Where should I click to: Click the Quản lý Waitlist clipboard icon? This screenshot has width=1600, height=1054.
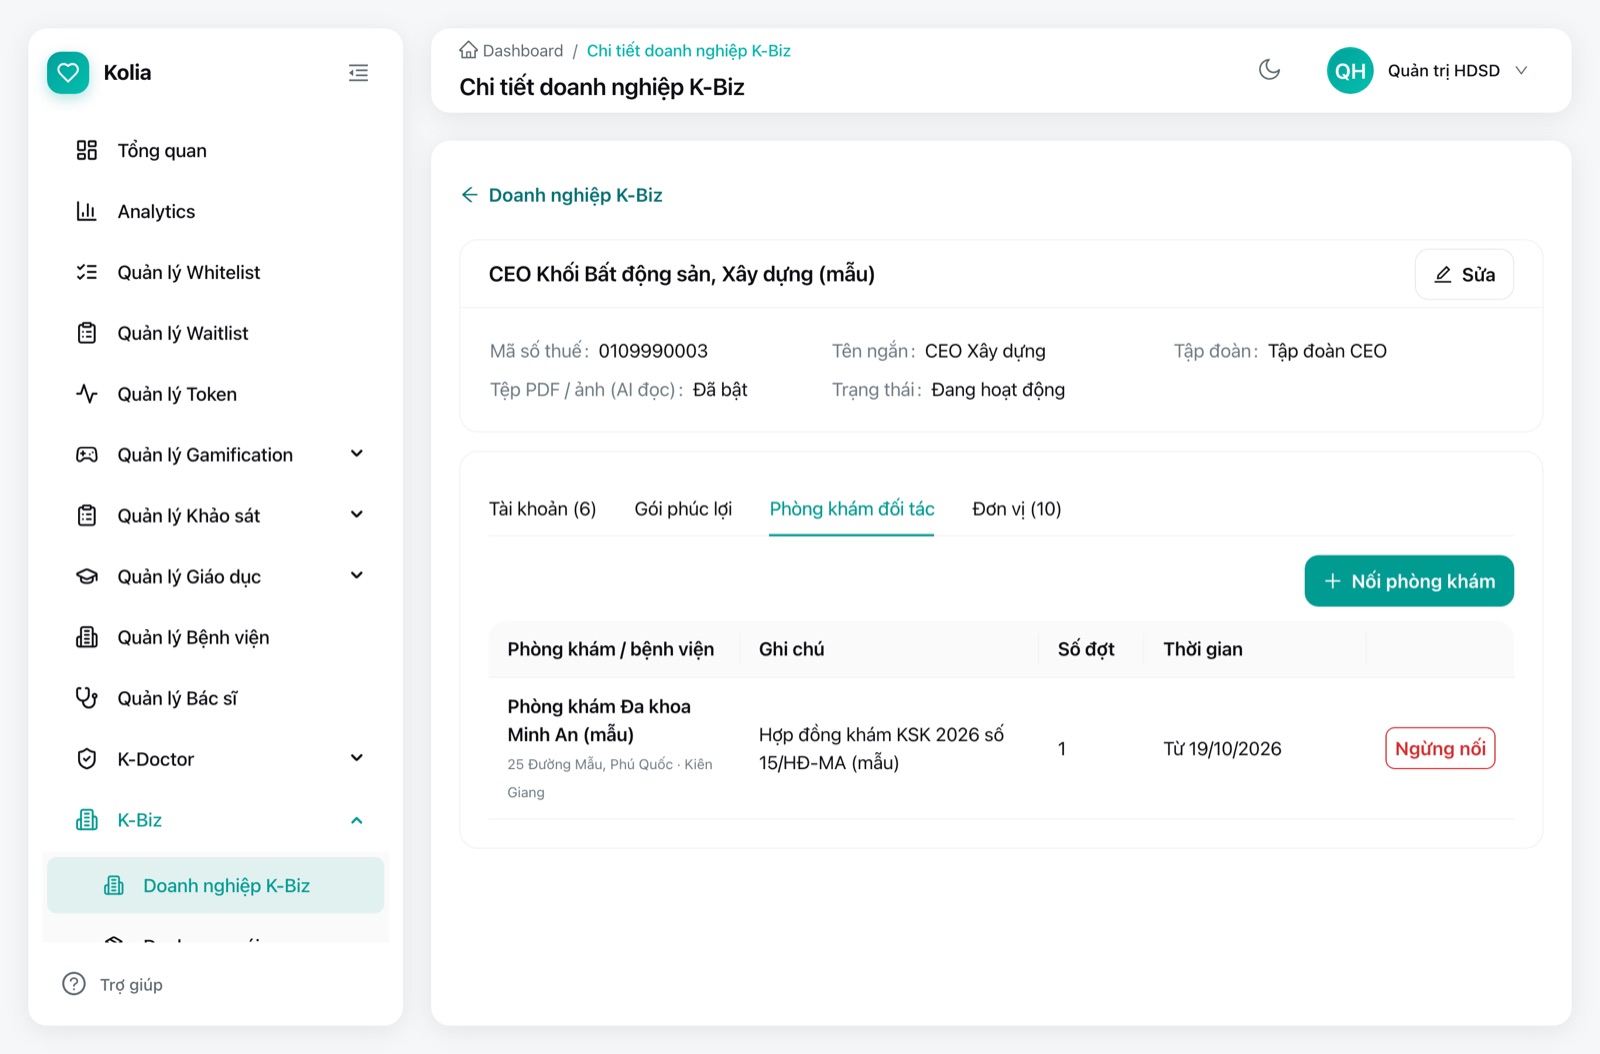[x=87, y=333]
